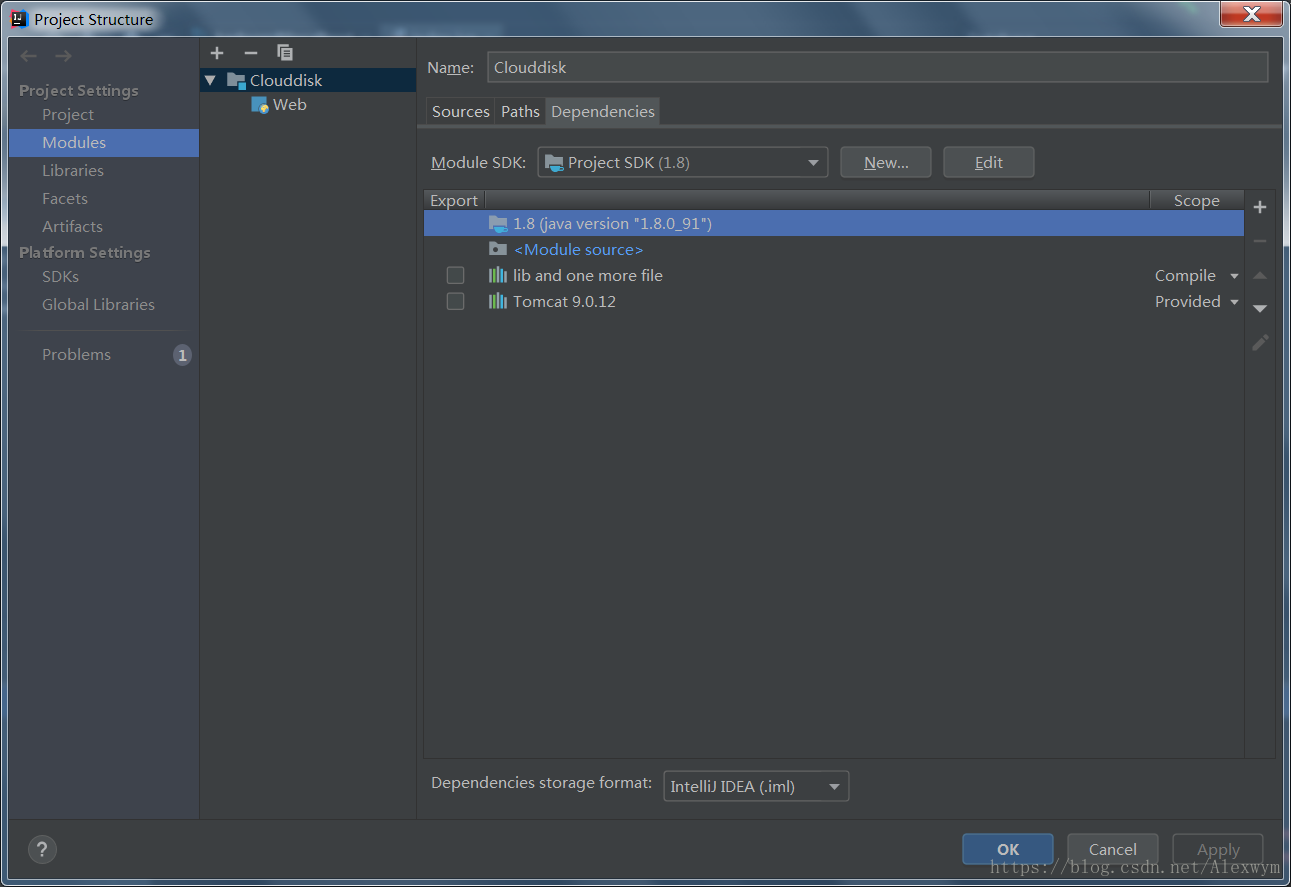Click the JDK 1.8 folder icon
The height and width of the screenshot is (887, 1291).
click(498, 224)
